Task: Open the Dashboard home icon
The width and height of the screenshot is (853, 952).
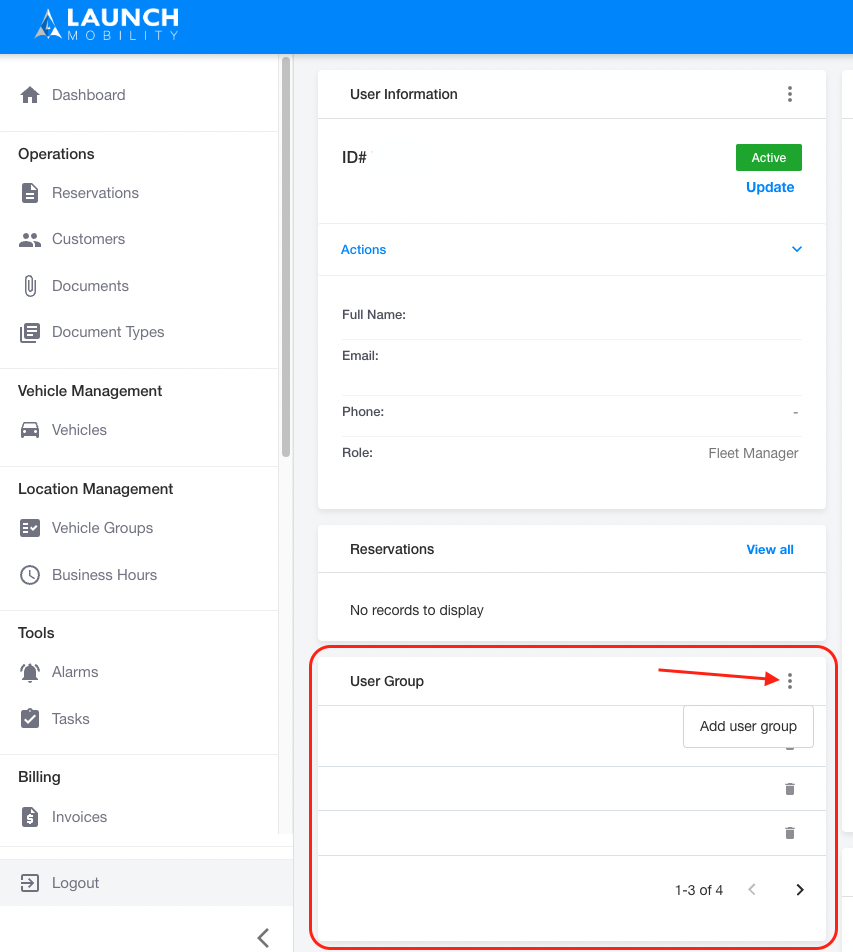Action: 30,95
